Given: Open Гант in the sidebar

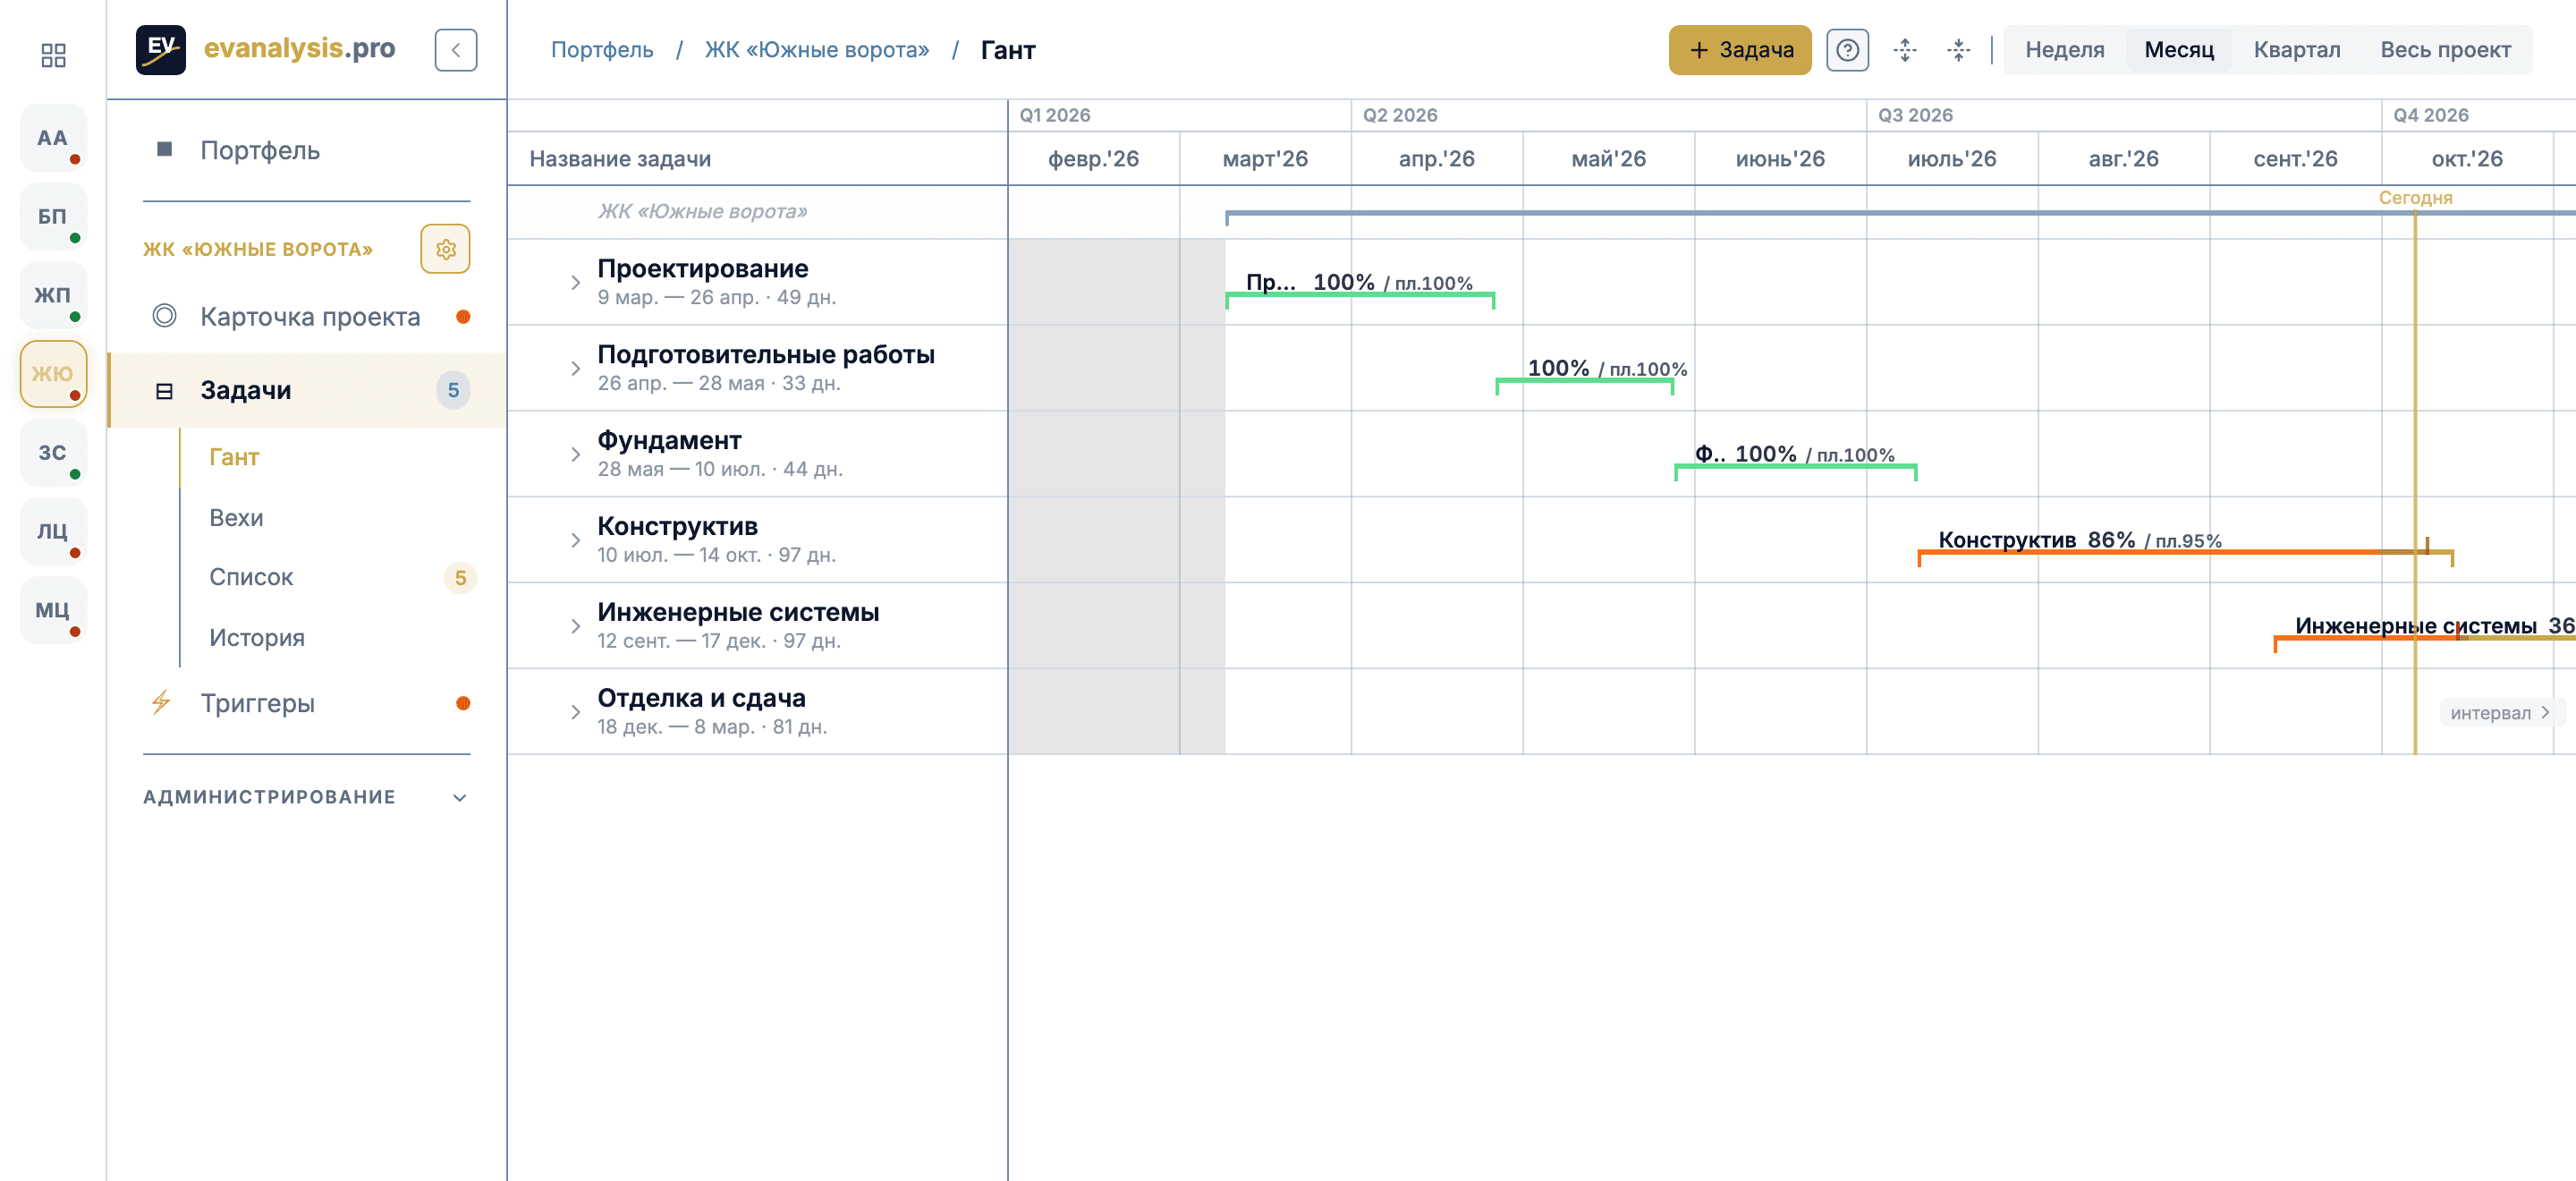Looking at the screenshot, I should tap(233, 457).
